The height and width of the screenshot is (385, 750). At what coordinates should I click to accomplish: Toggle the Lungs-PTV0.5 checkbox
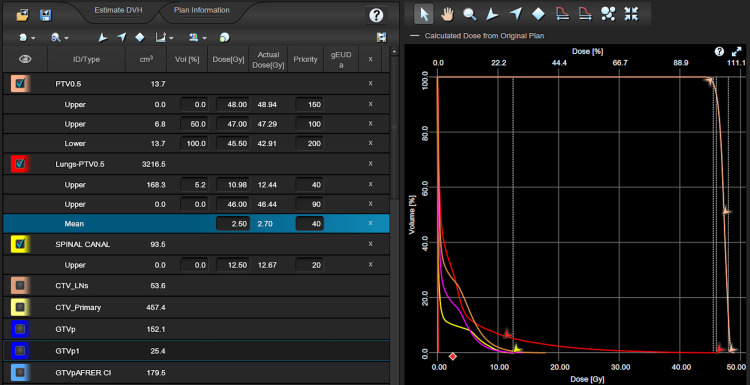point(20,164)
